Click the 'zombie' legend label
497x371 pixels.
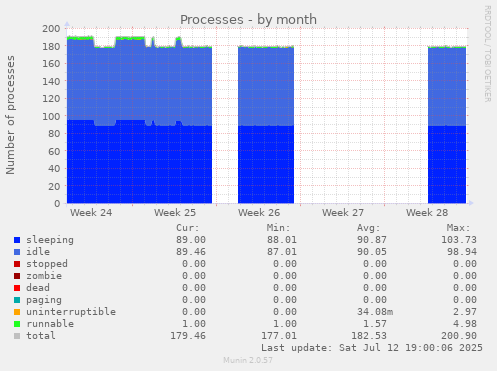click(x=44, y=276)
